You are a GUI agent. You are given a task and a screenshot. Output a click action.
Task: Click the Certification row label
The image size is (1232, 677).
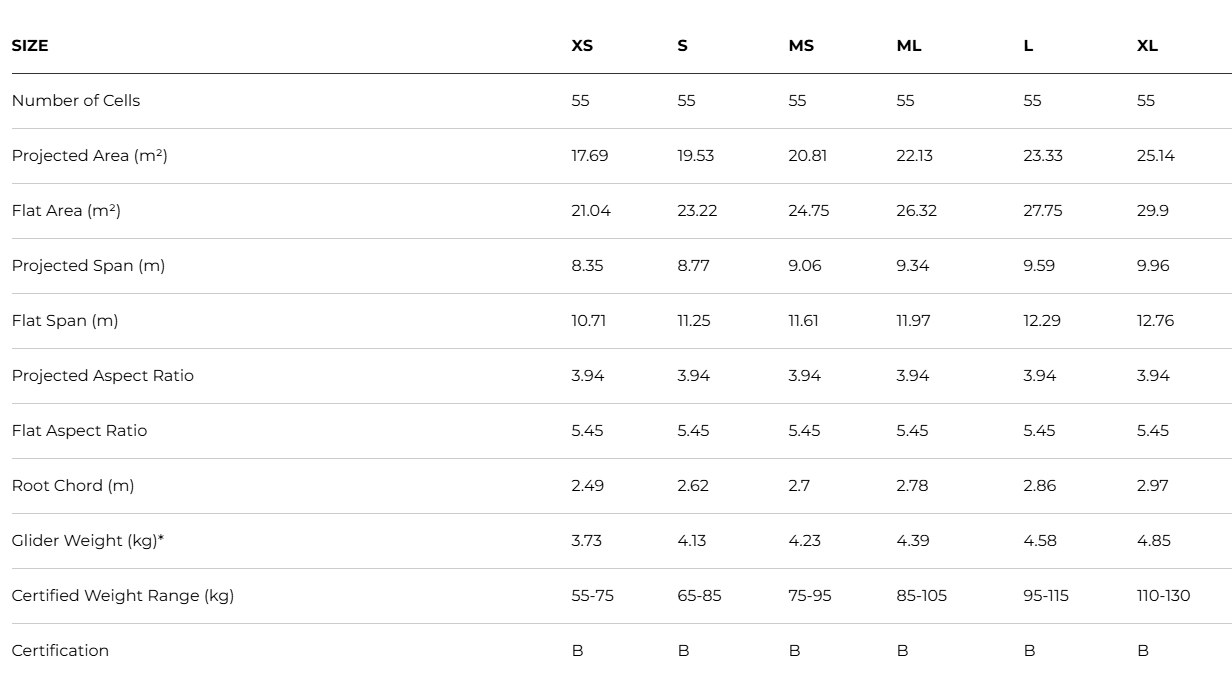(60, 651)
